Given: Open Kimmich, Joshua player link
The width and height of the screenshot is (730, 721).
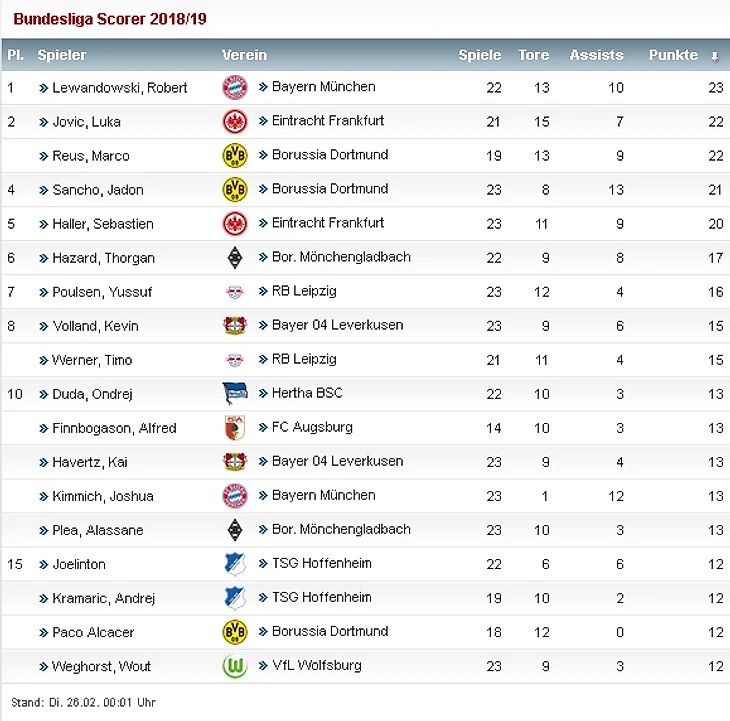Looking at the screenshot, I should click(x=102, y=496).
